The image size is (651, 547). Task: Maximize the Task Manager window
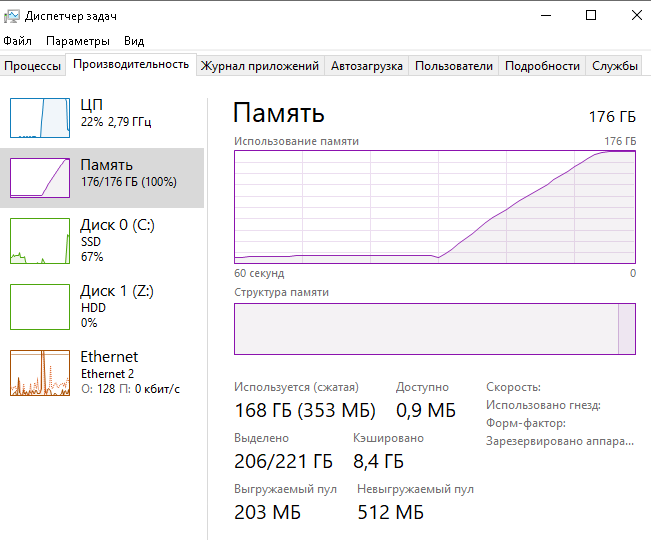591,15
